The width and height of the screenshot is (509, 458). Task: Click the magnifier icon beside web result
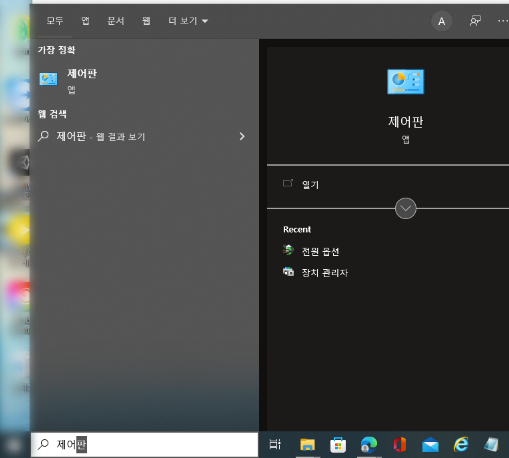click(43, 136)
